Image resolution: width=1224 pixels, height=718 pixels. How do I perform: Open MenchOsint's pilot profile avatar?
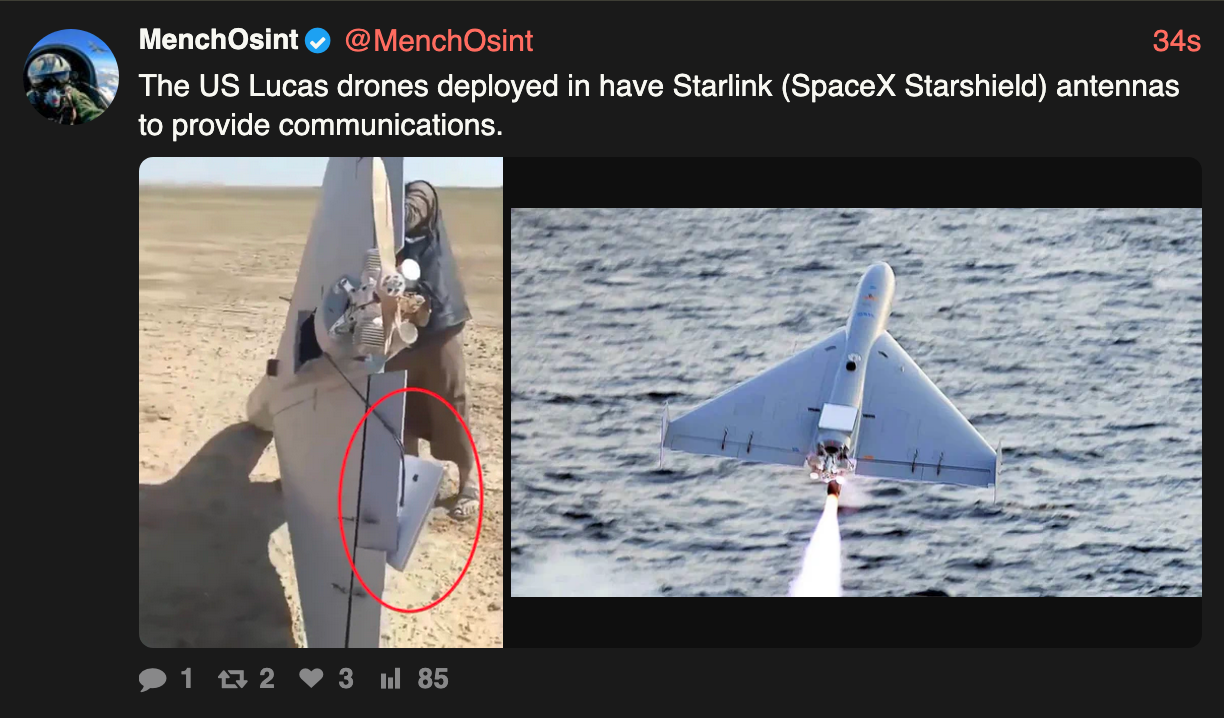coord(71,77)
